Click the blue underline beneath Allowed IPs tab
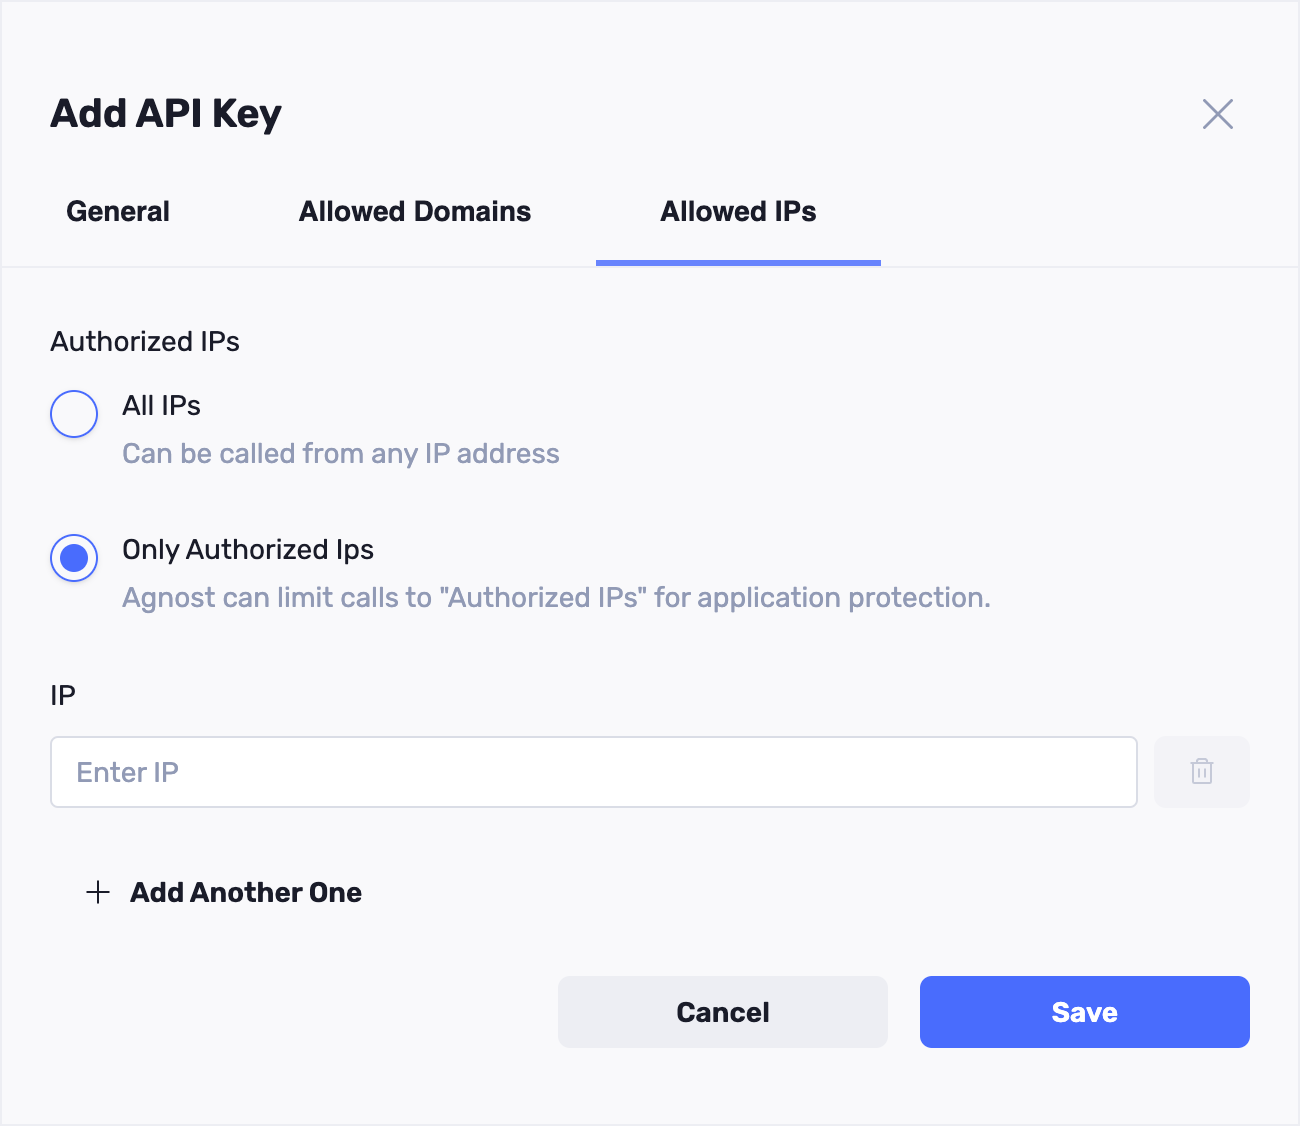The height and width of the screenshot is (1126, 1300). (738, 263)
